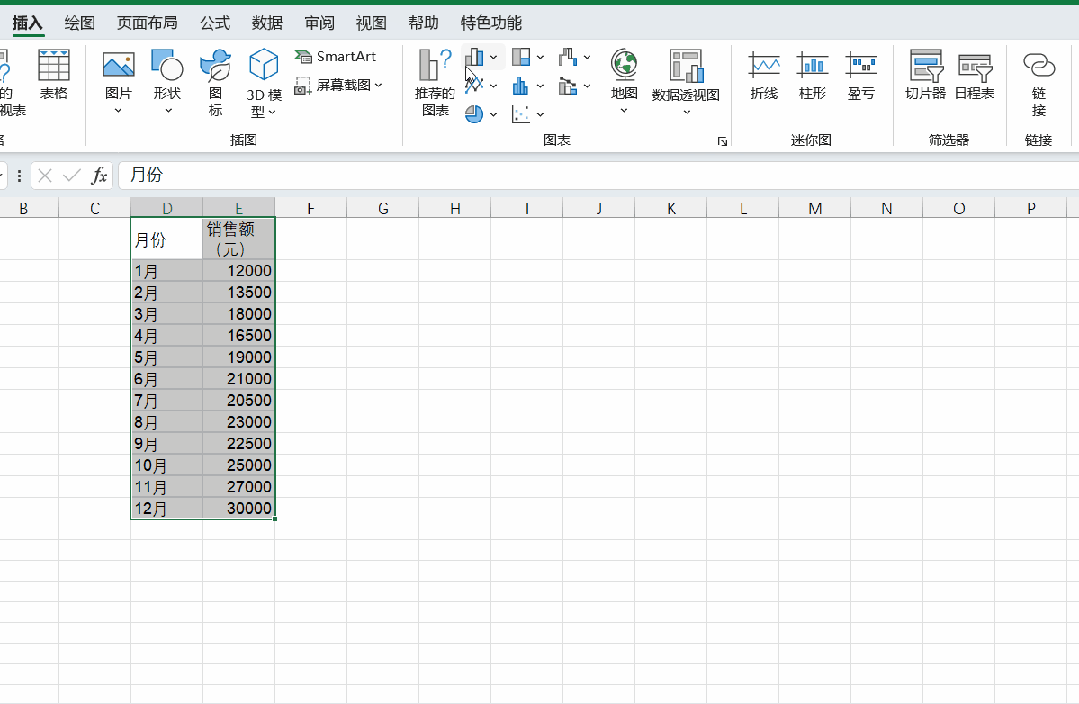The height and width of the screenshot is (704, 1079).
Task: Insert a 切片器 slicer
Action: click(x=926, y=76)
